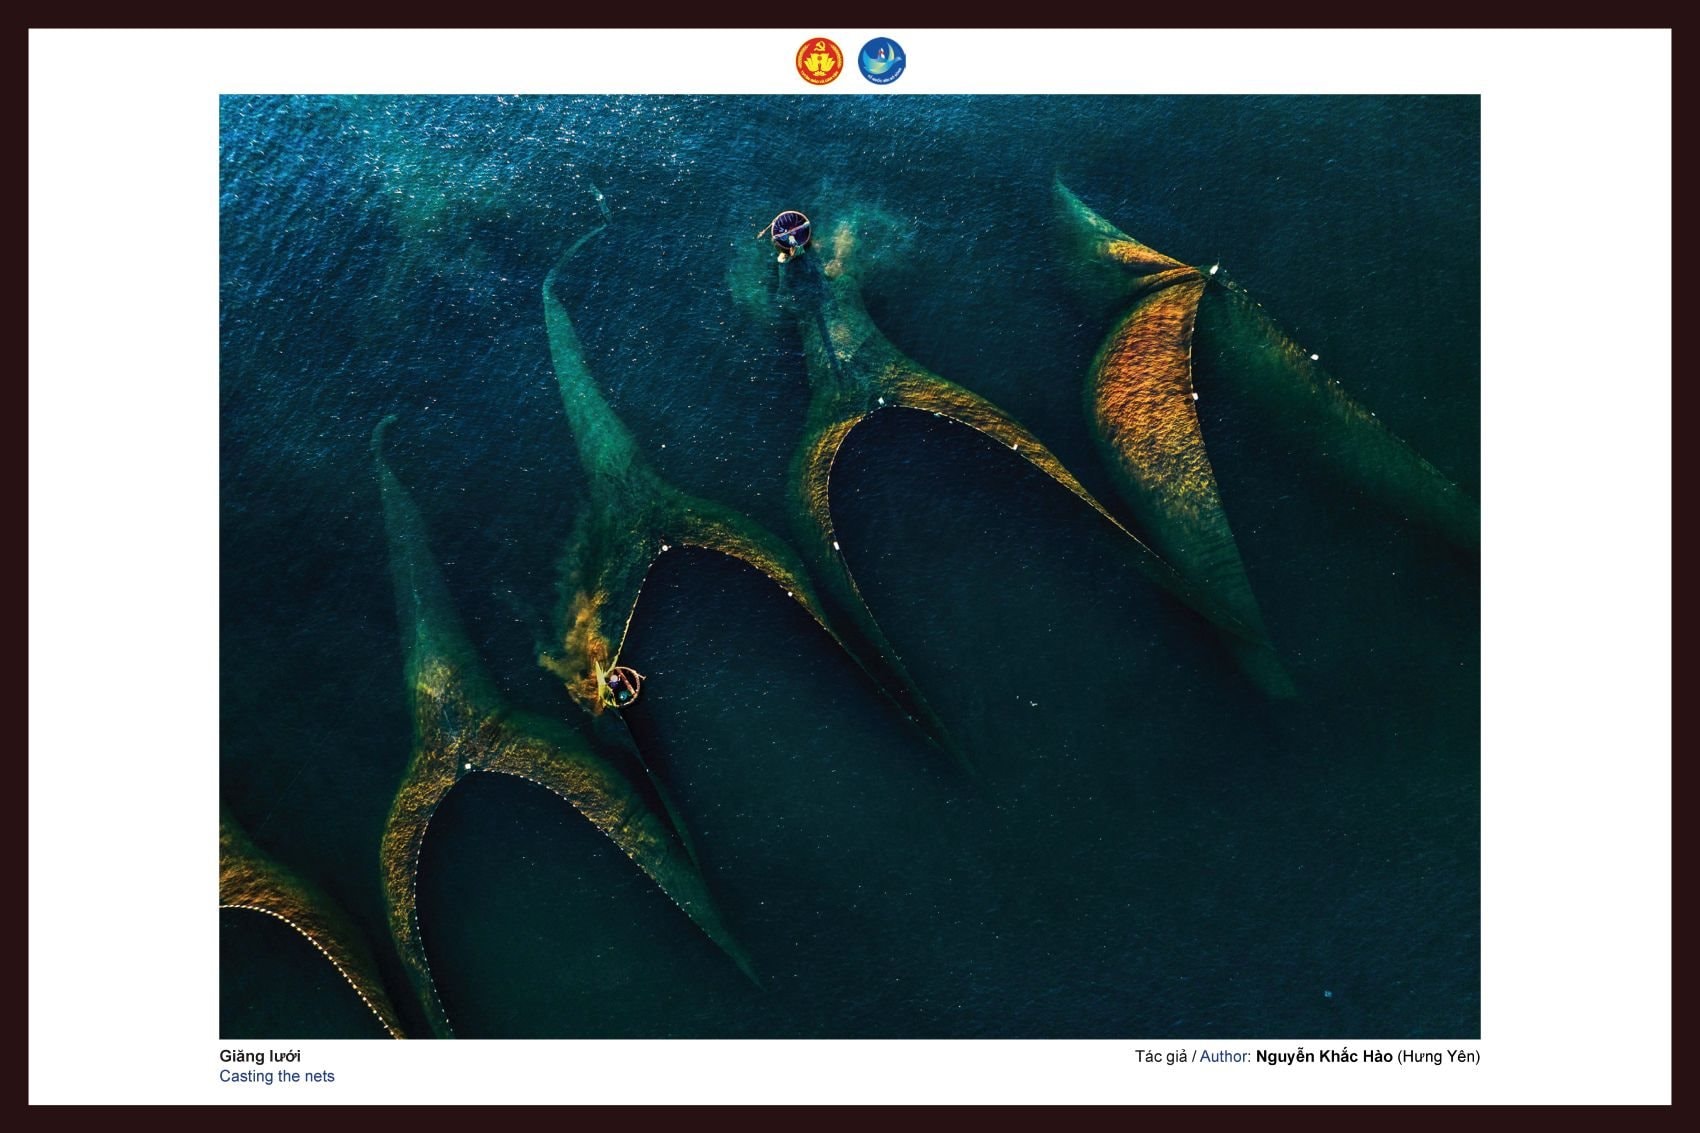Click the blue dove emblem logo

(881, 61)
